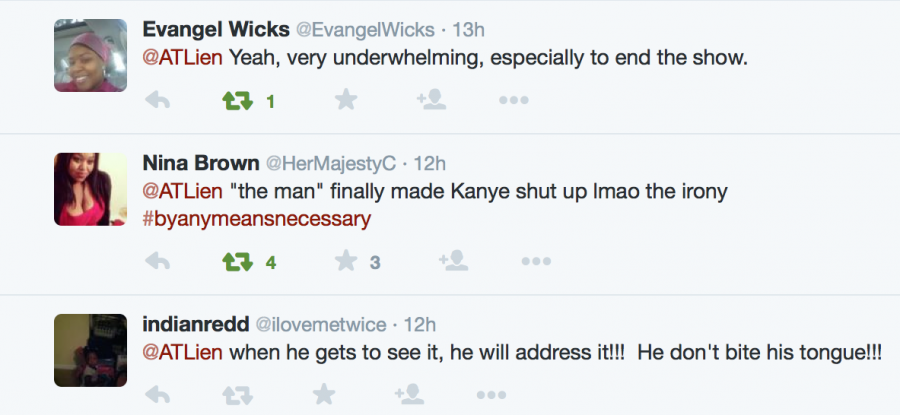Open the #byanymeansnecessary hashtag

click(x=257, y=218)
